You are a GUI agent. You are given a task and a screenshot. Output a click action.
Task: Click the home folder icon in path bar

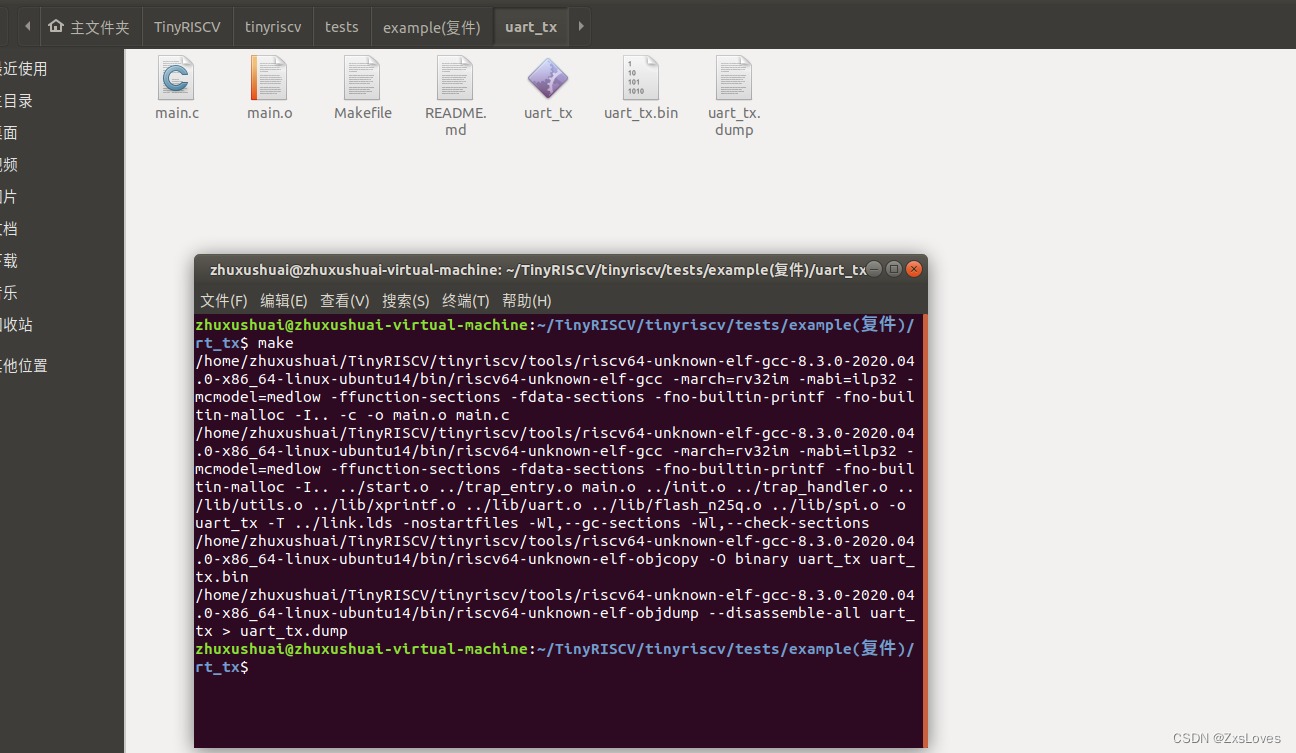56,26
